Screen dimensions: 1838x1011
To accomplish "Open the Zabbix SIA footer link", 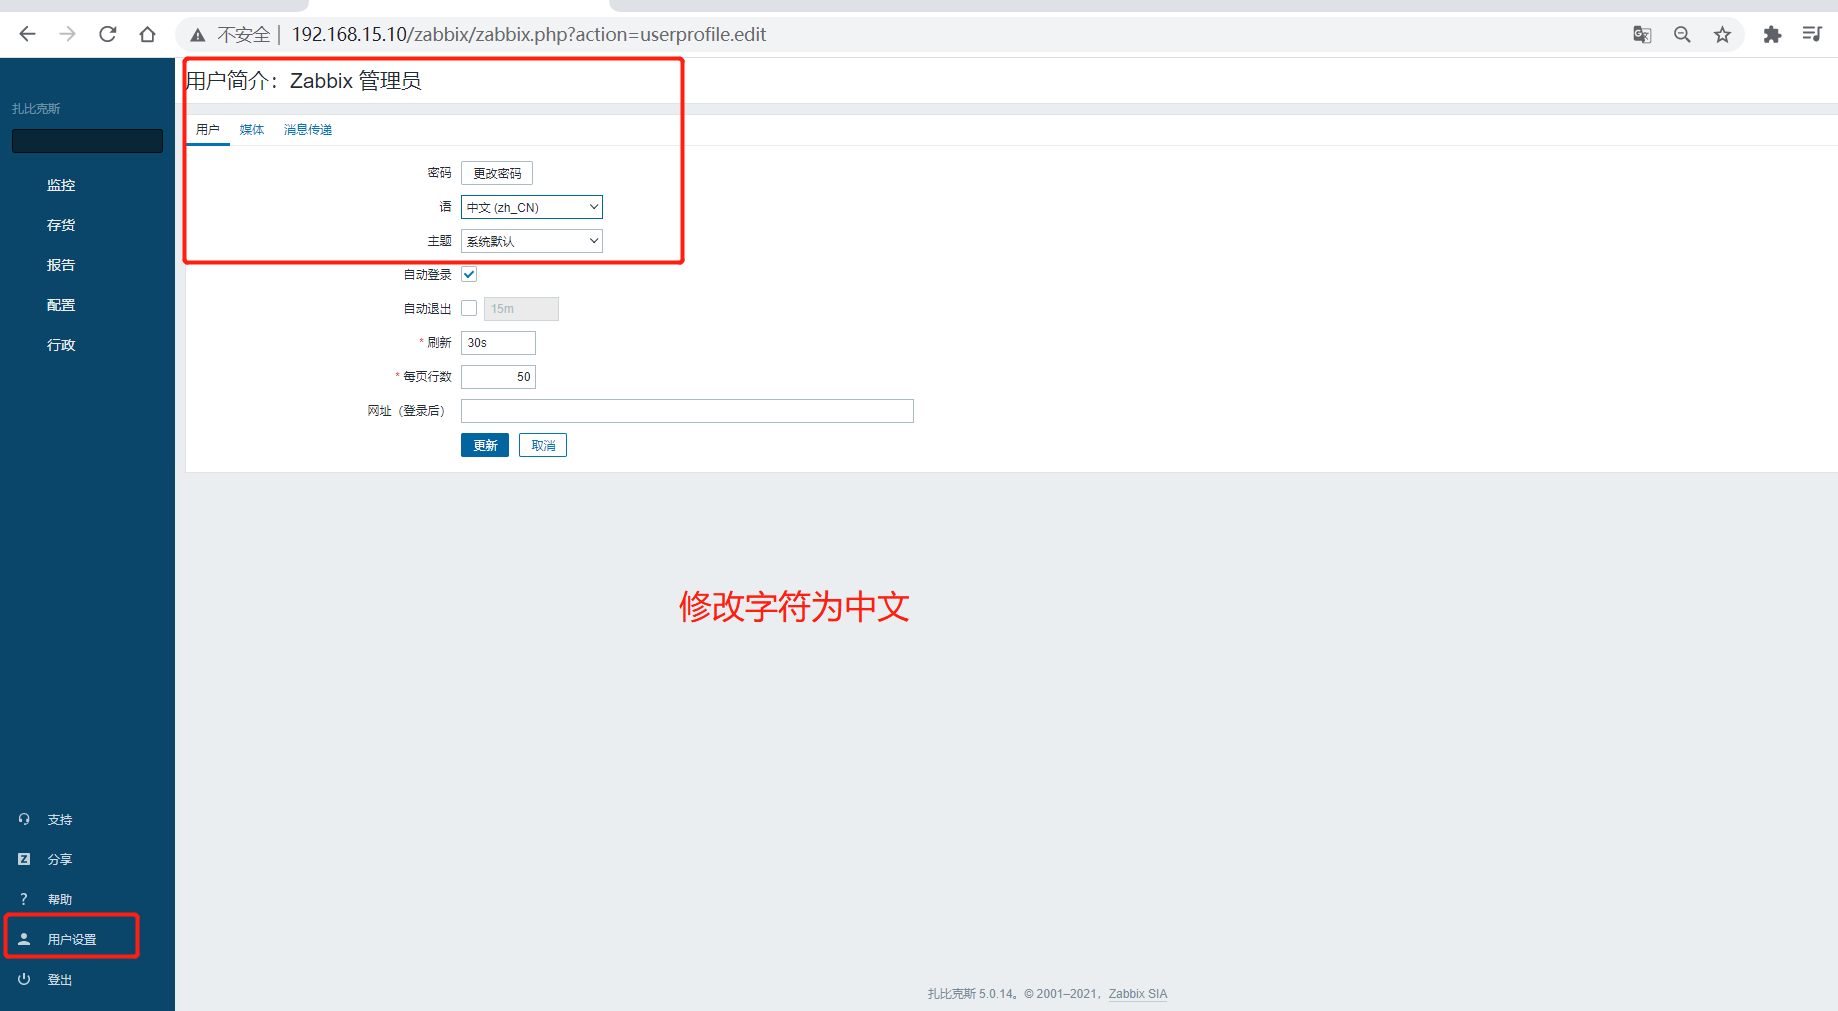I will pos(1138,994).
